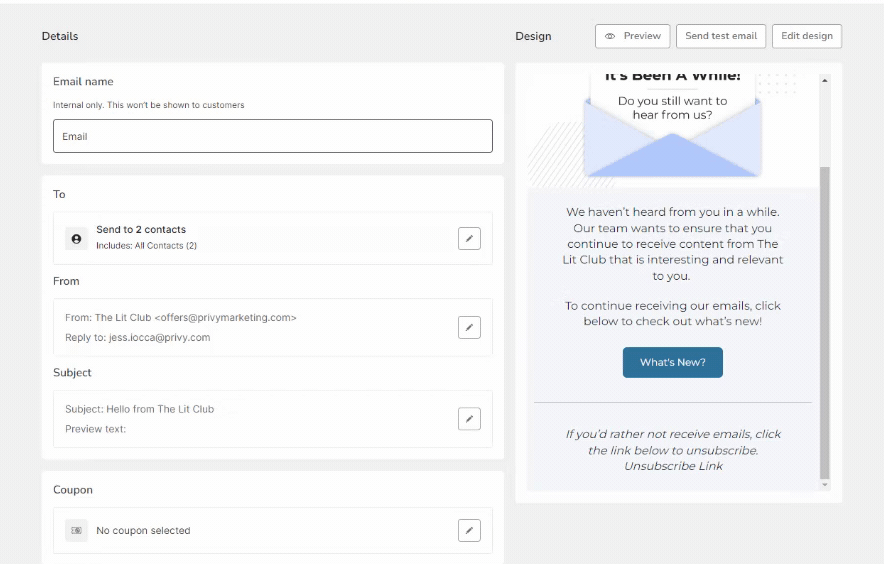Viewport: 884px width, 564px height.
Task: Click 'No coupon selected' text
Action: pos(143,530)
